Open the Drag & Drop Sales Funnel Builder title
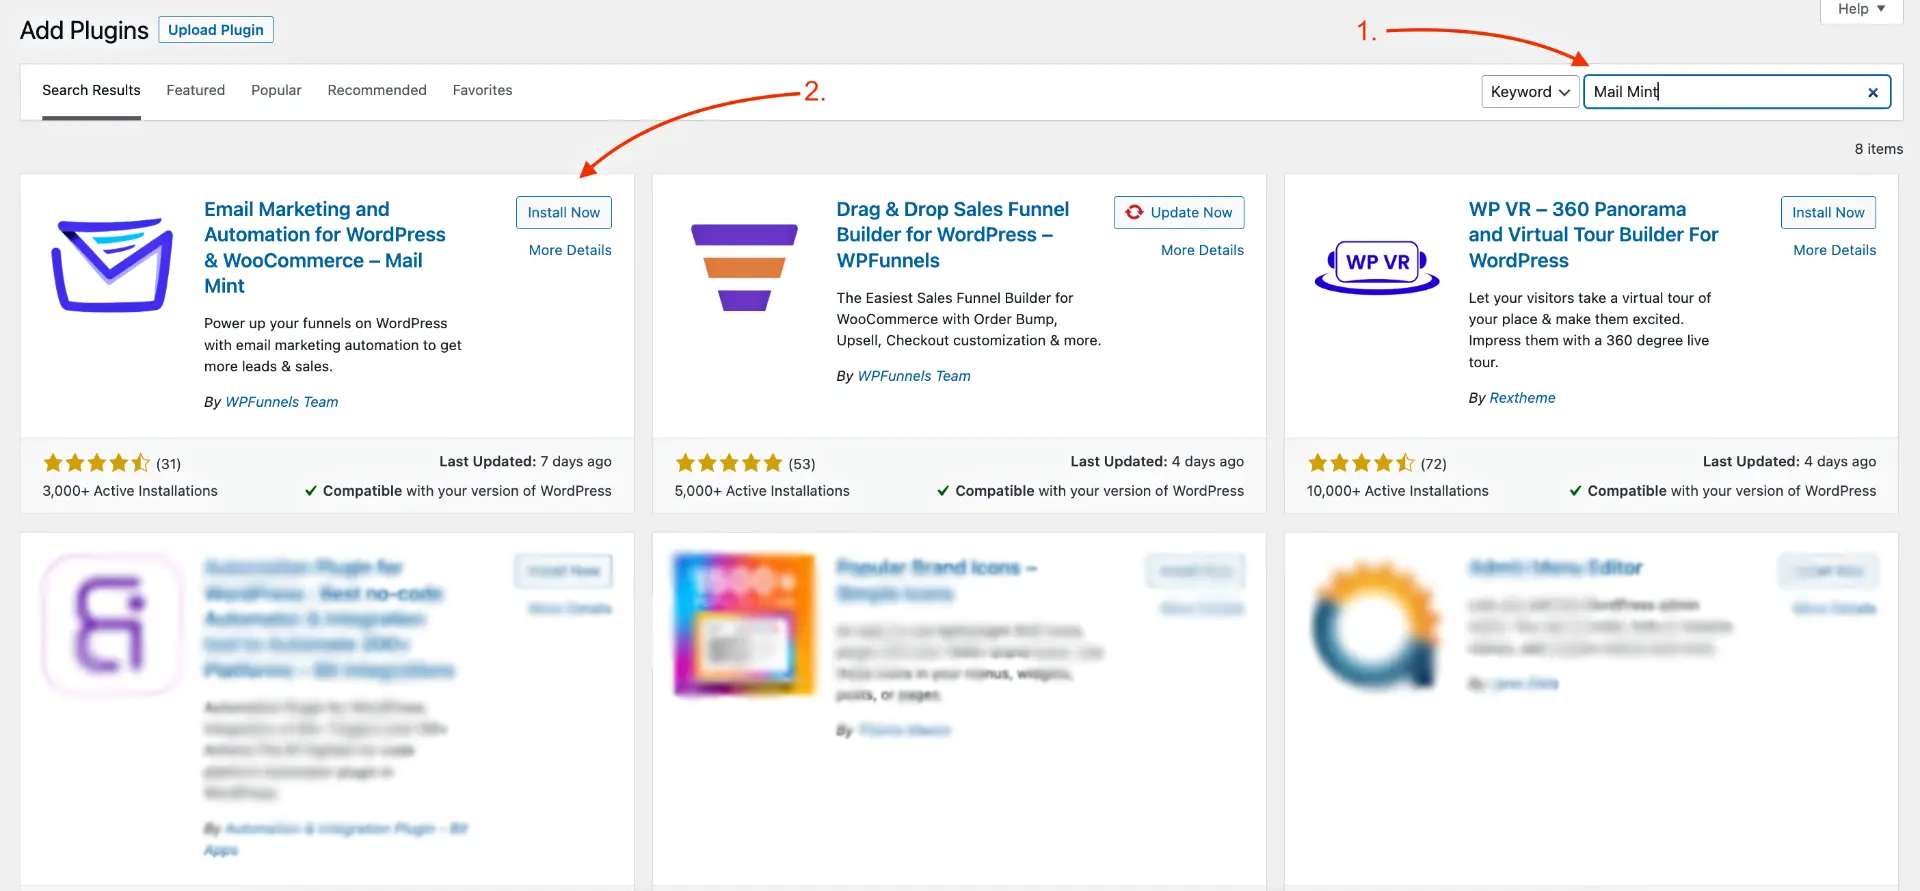Screen dimensions: 1920x891 [953, 235]
